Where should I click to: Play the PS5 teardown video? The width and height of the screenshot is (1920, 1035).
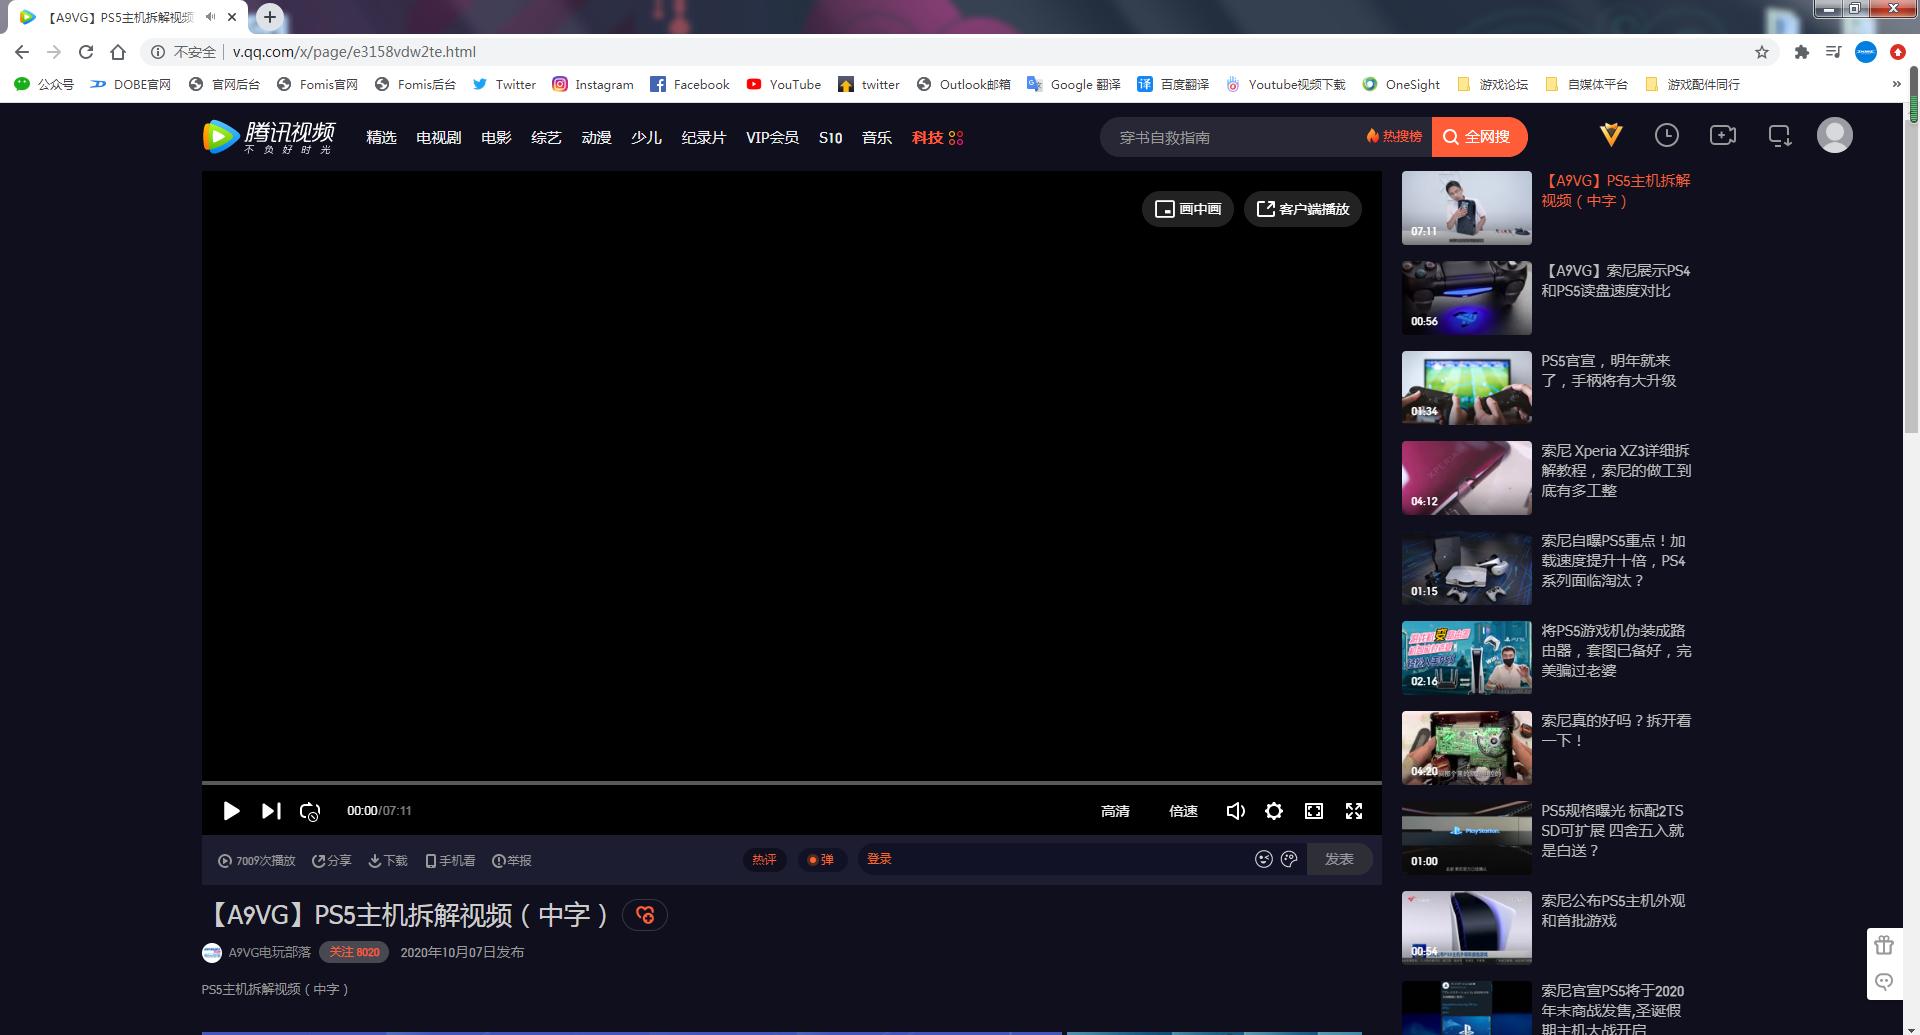coord(231,811)
